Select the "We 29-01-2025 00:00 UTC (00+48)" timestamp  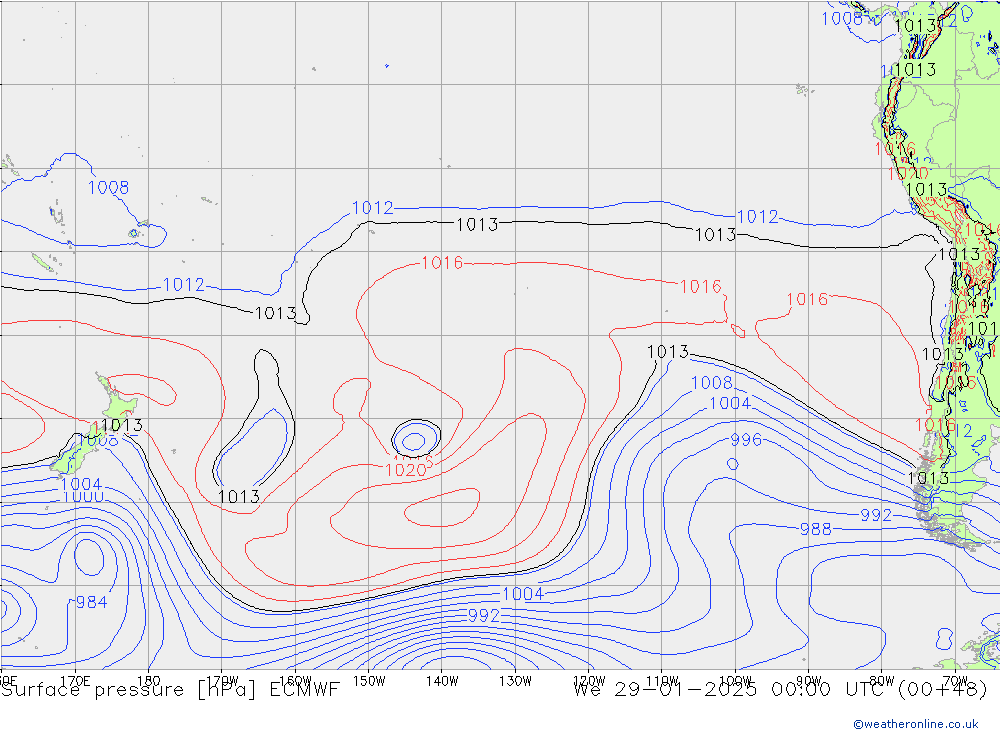click(x=781, y=690)
